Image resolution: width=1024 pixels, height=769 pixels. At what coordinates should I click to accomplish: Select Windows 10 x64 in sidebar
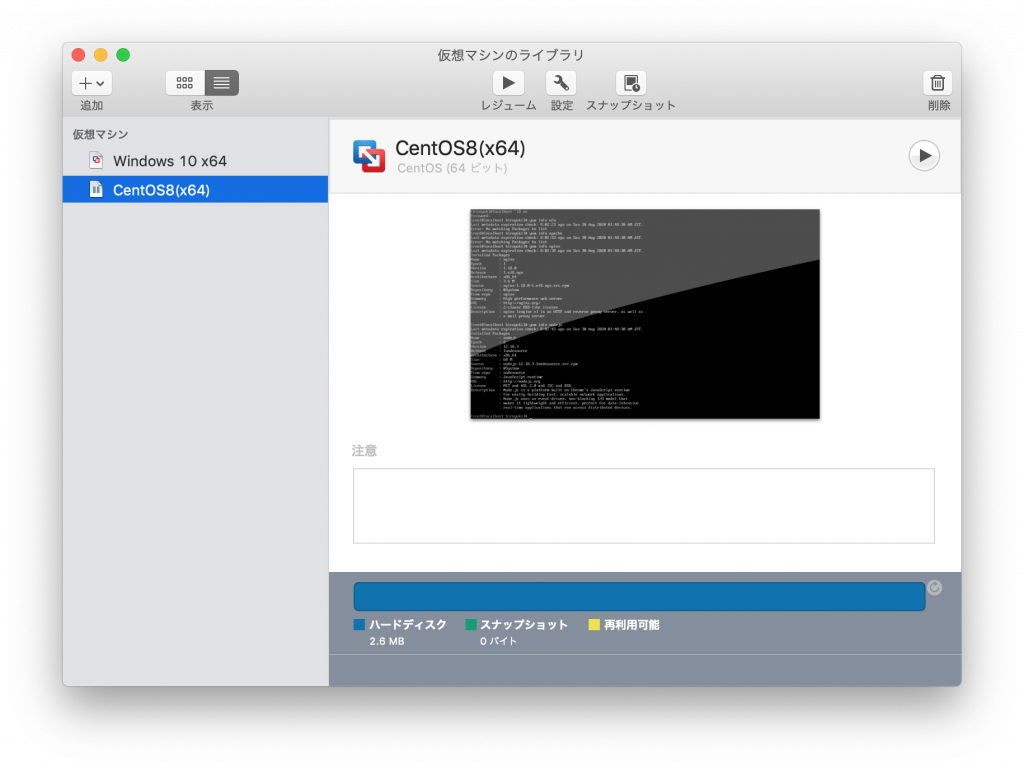click(195, 161)
